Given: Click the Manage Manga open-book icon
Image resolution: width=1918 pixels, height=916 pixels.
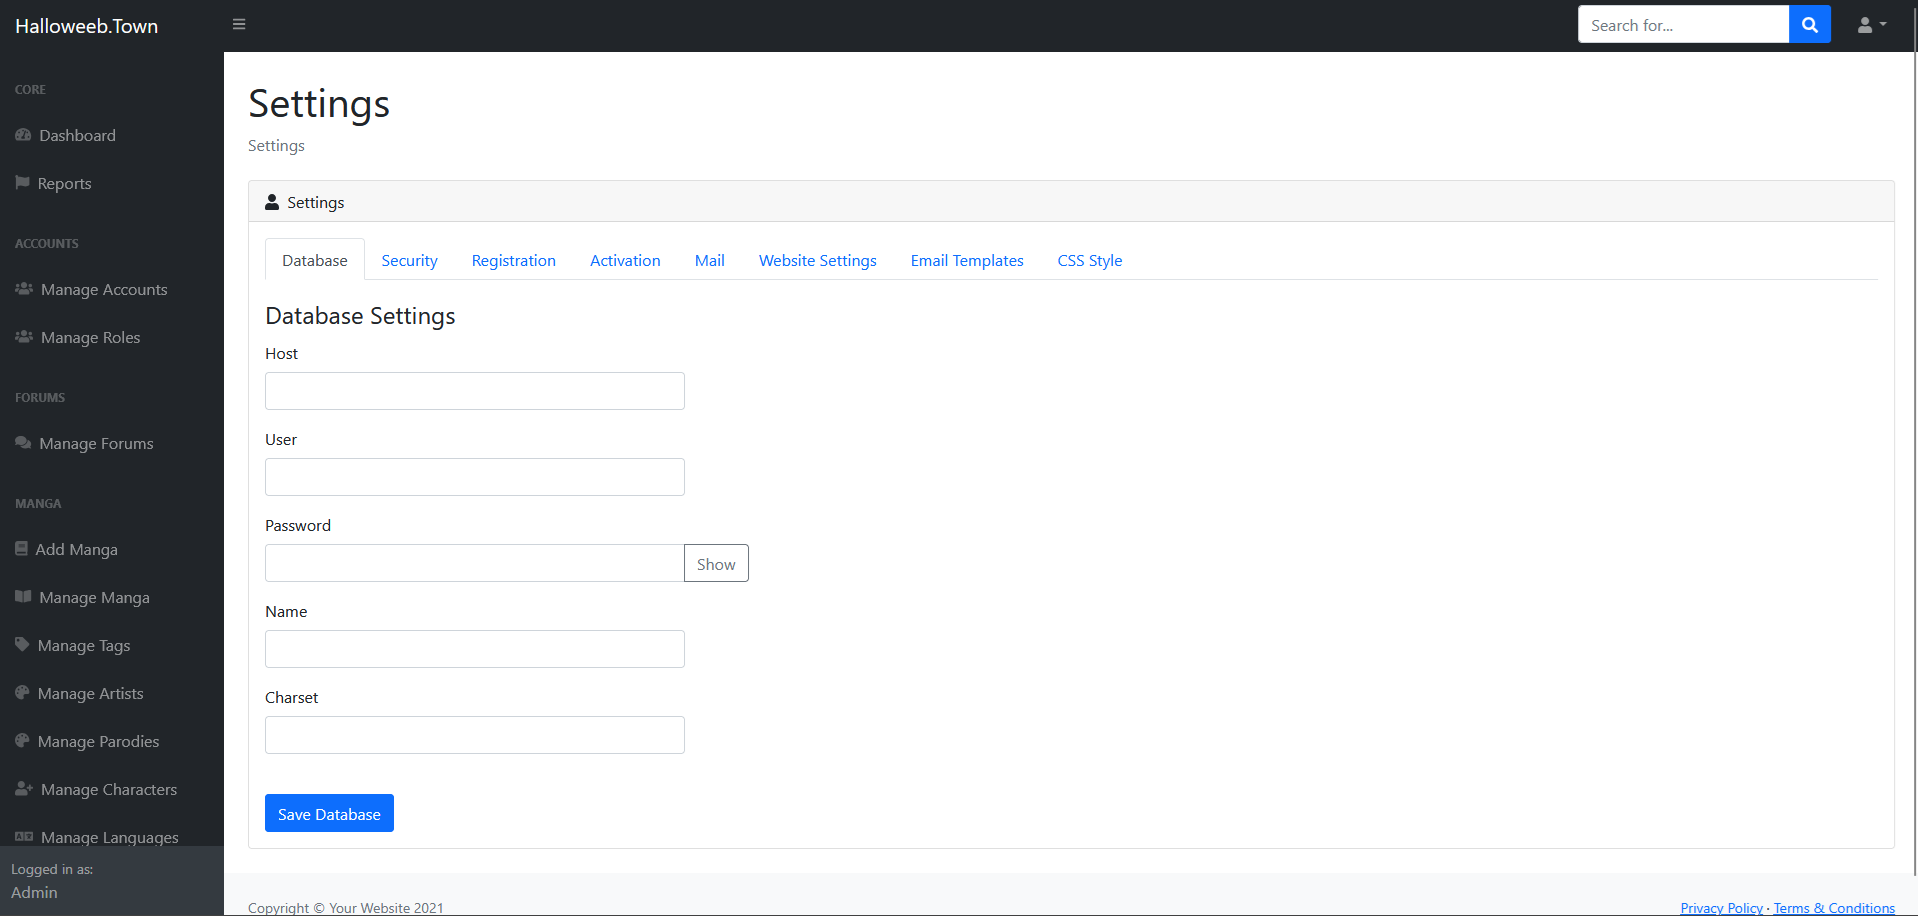Looking at the screenshot, I should [23, 597].
